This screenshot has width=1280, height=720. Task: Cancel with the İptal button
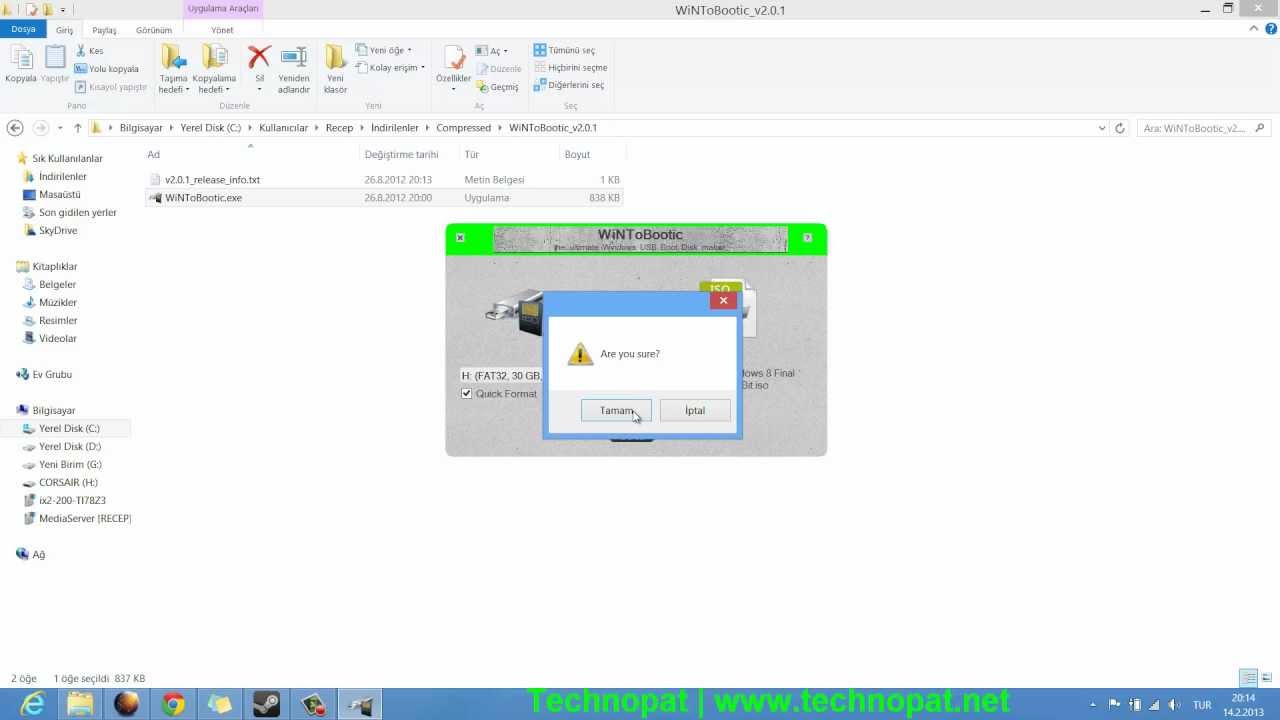(x=695, y=411)
